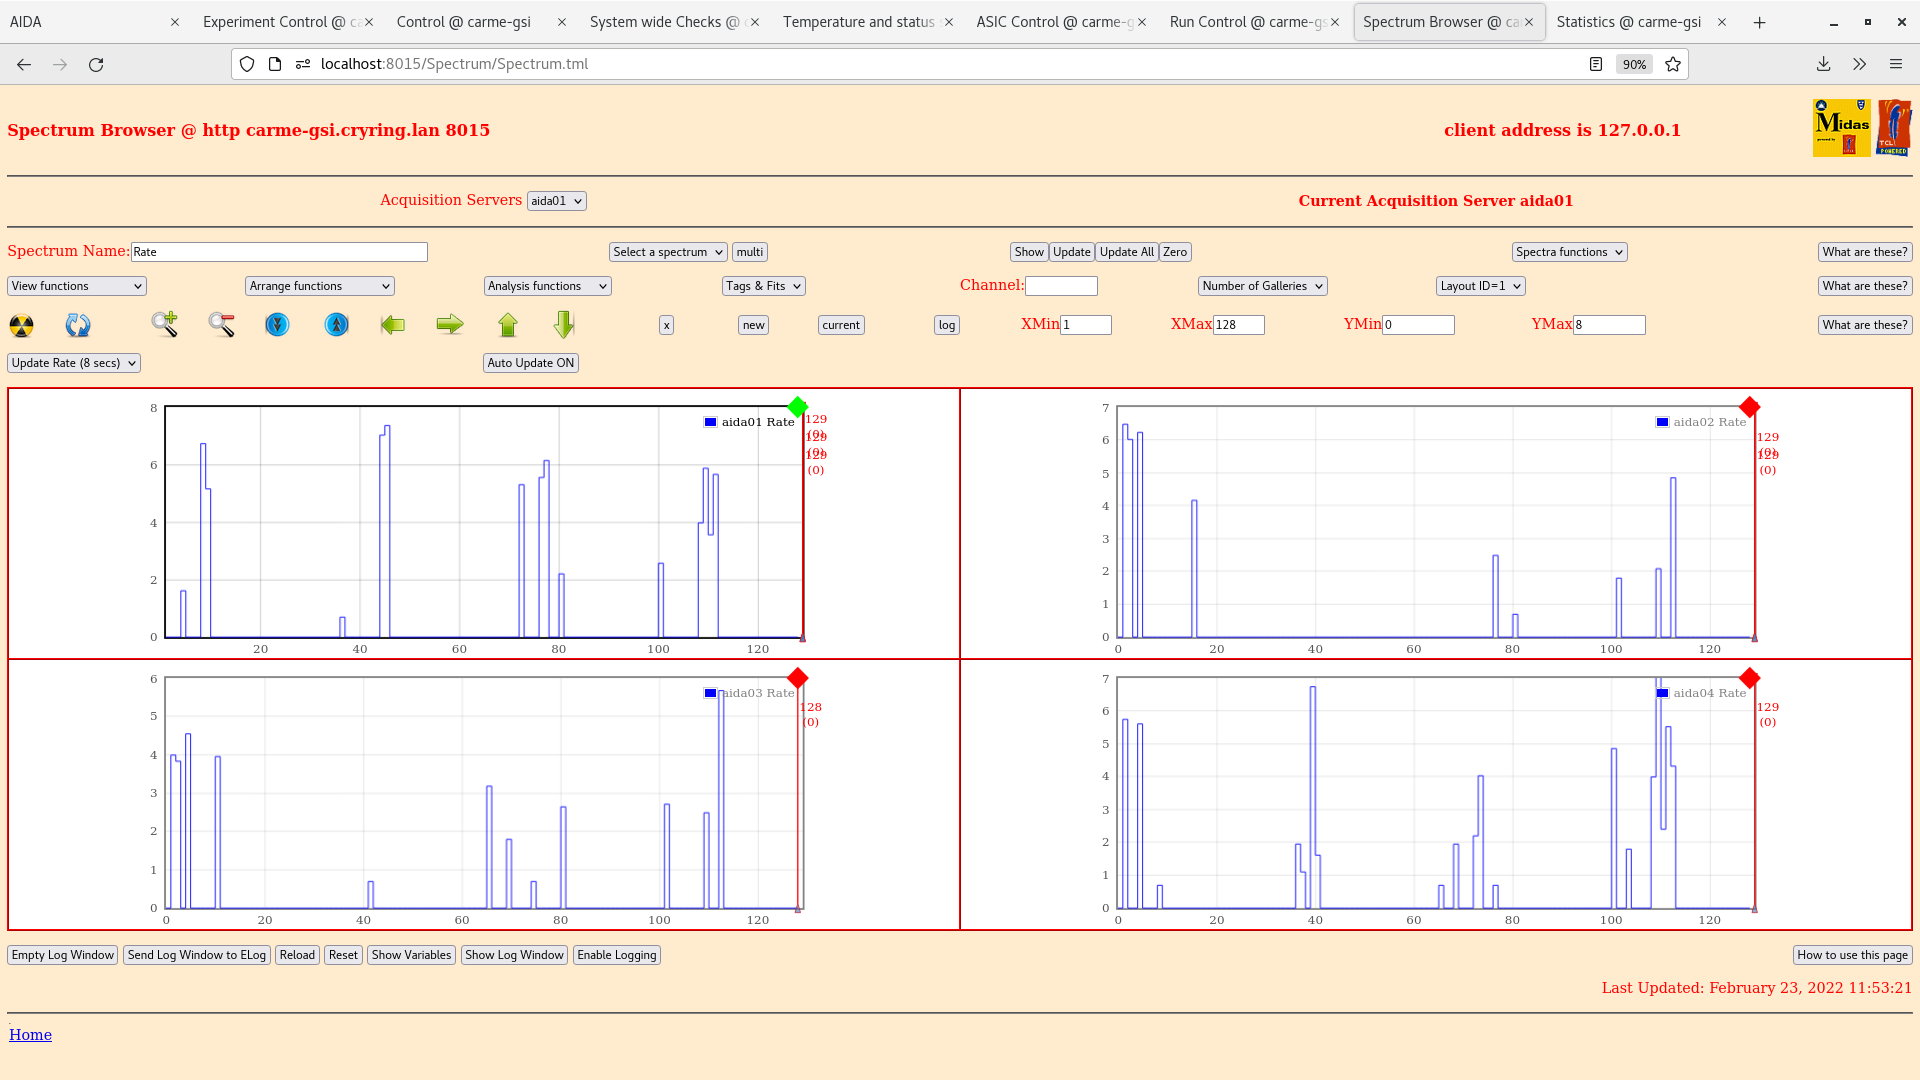Open the Update Rate (8 secs) dropdown
Image resolution: width=1920 pixels, height=1080 pixels.
coord(74,363)
